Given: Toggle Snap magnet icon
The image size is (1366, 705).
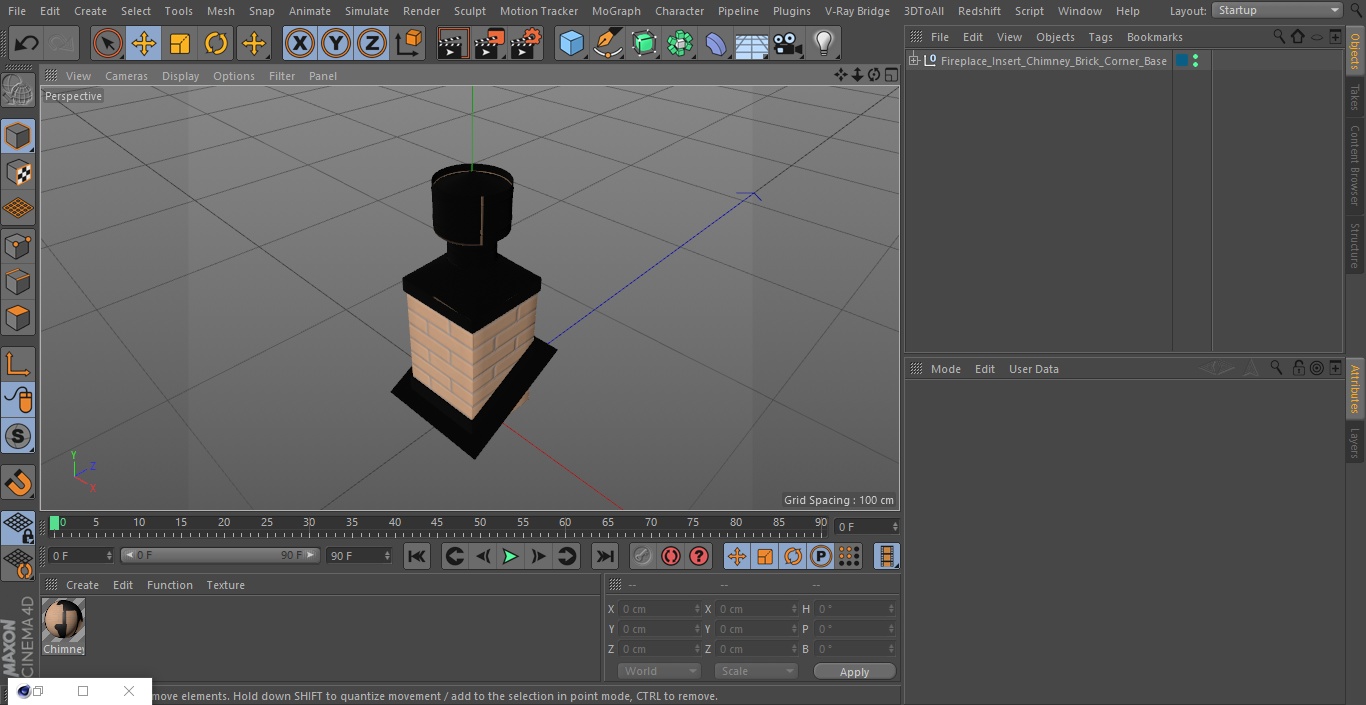Looking at the screenshot, I should pos(18,484).
